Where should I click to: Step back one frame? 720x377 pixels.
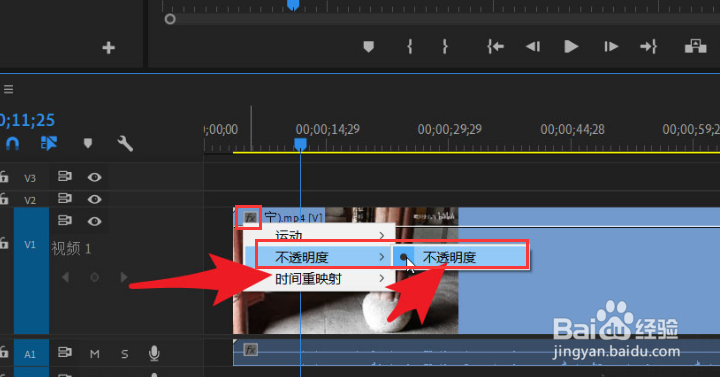tap(533, 46)
